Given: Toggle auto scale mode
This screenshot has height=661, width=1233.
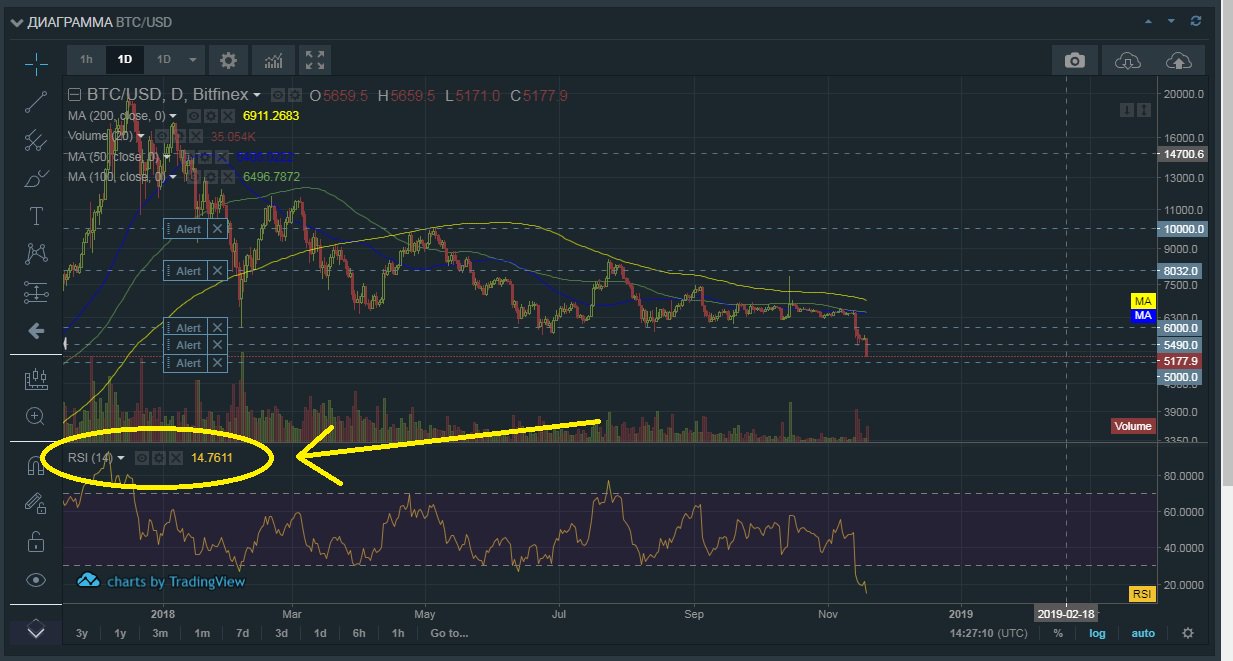Looking at the screenshot, I should point(1143,633).
